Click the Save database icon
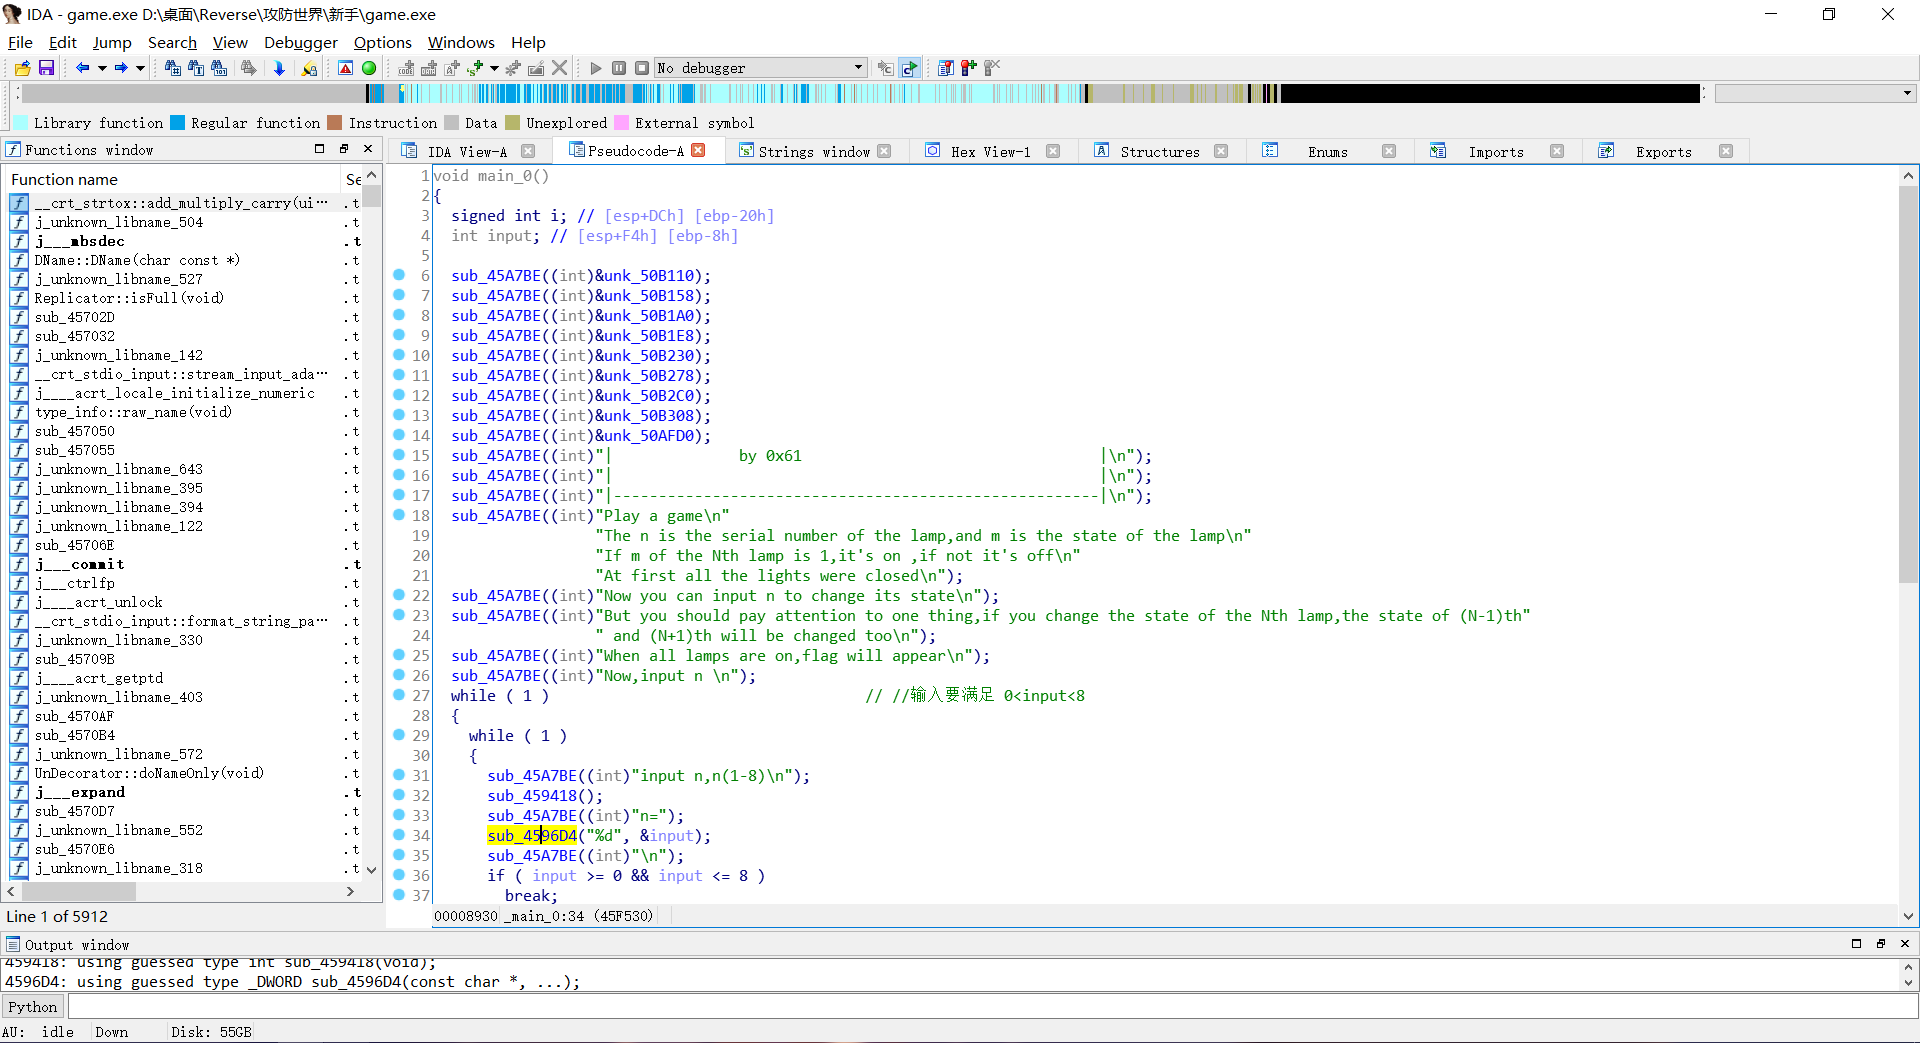This screenshot has width=1920, height=1043. point(46,68)
